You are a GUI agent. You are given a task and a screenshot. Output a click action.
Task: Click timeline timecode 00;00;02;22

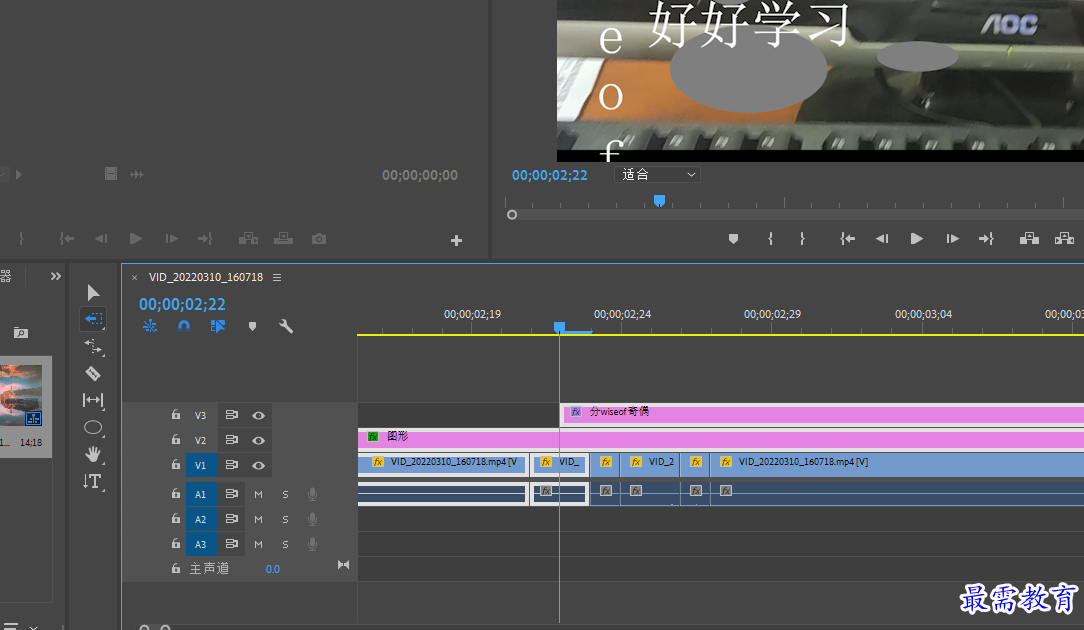coord(182,304)
